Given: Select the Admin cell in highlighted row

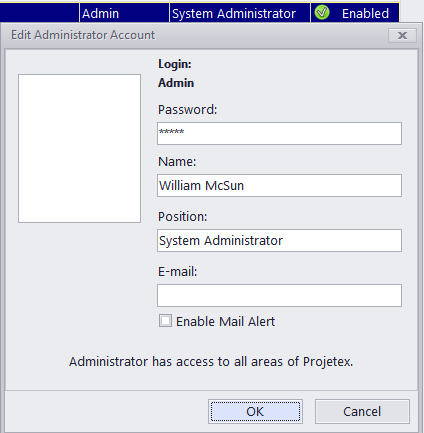Looking at the screenshot, I should click(x=124, y=13).
